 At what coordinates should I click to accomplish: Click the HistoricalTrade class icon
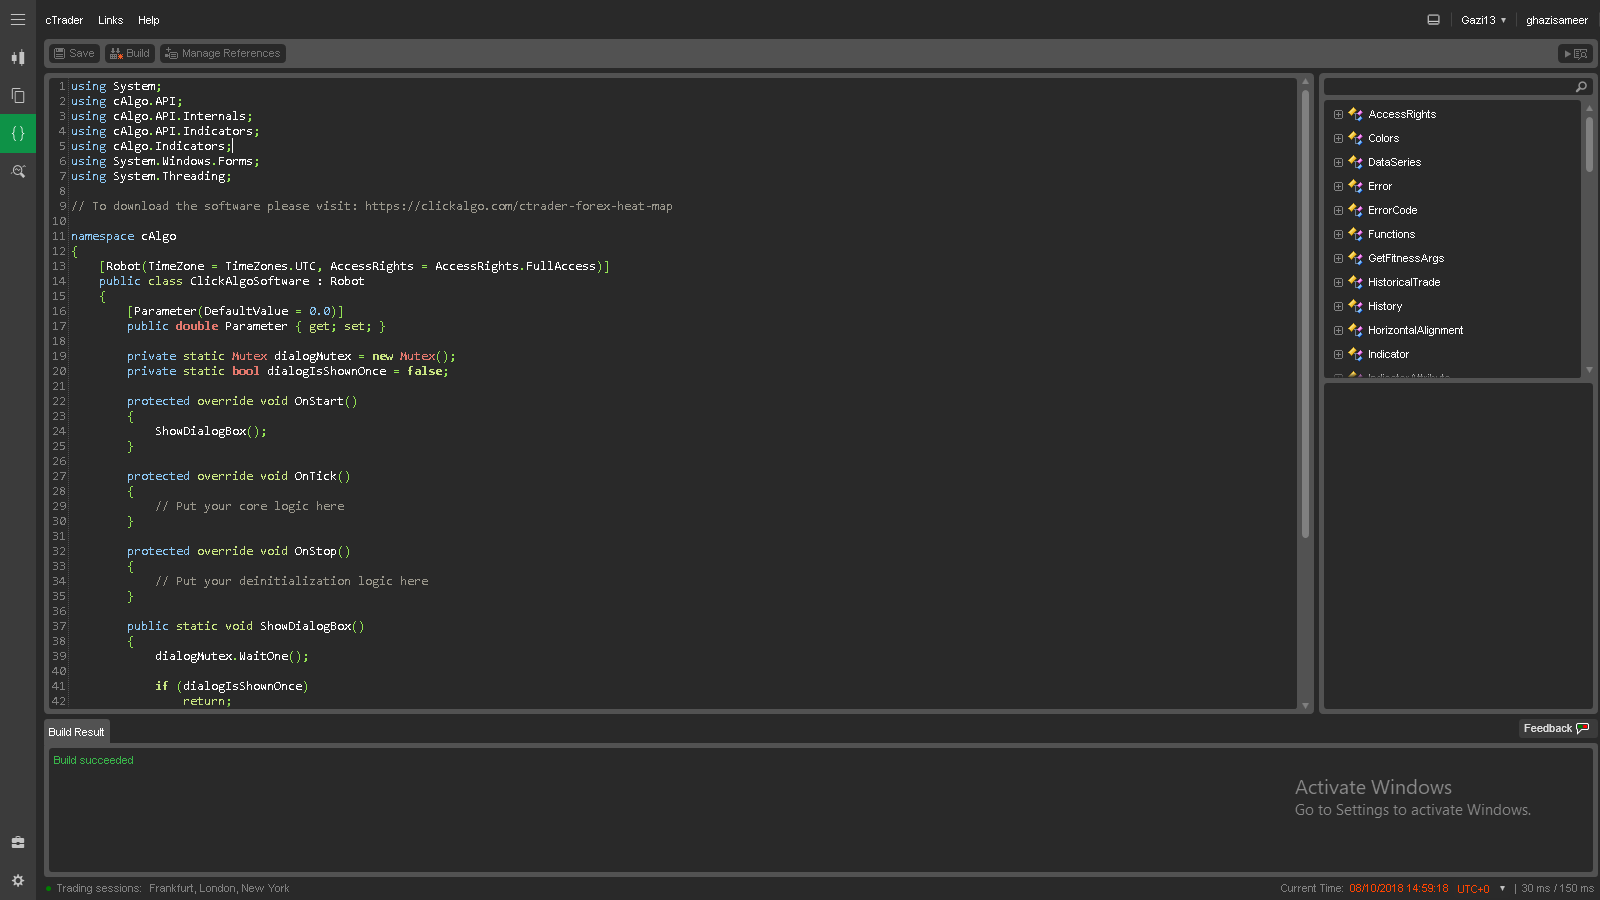click(1356, 282)
